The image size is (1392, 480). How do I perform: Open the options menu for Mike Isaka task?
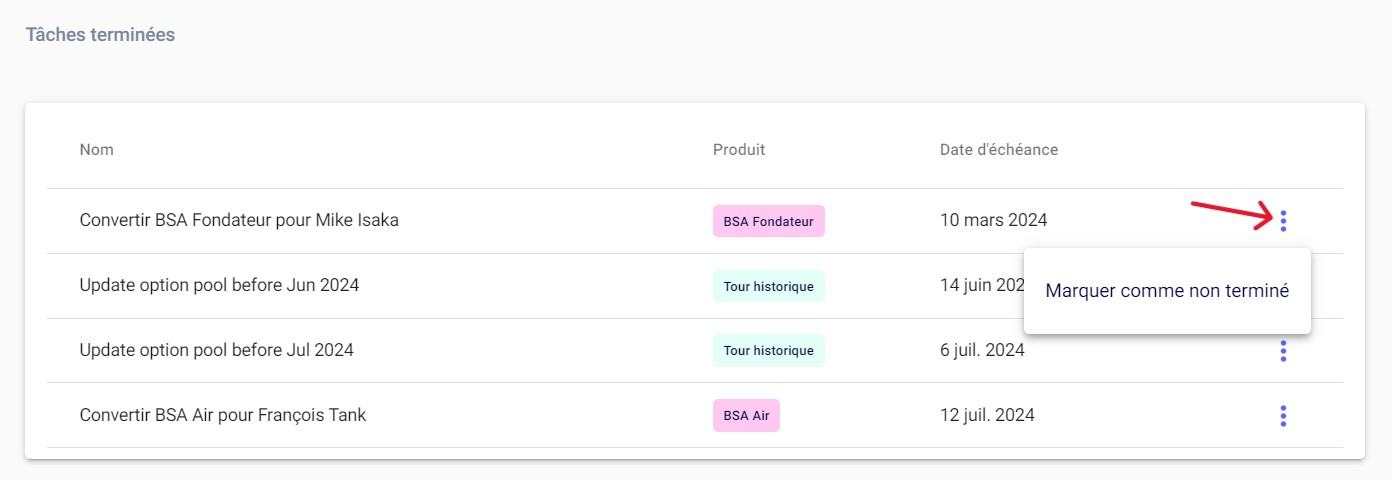pyautogui.click(x=1283, y=220)
